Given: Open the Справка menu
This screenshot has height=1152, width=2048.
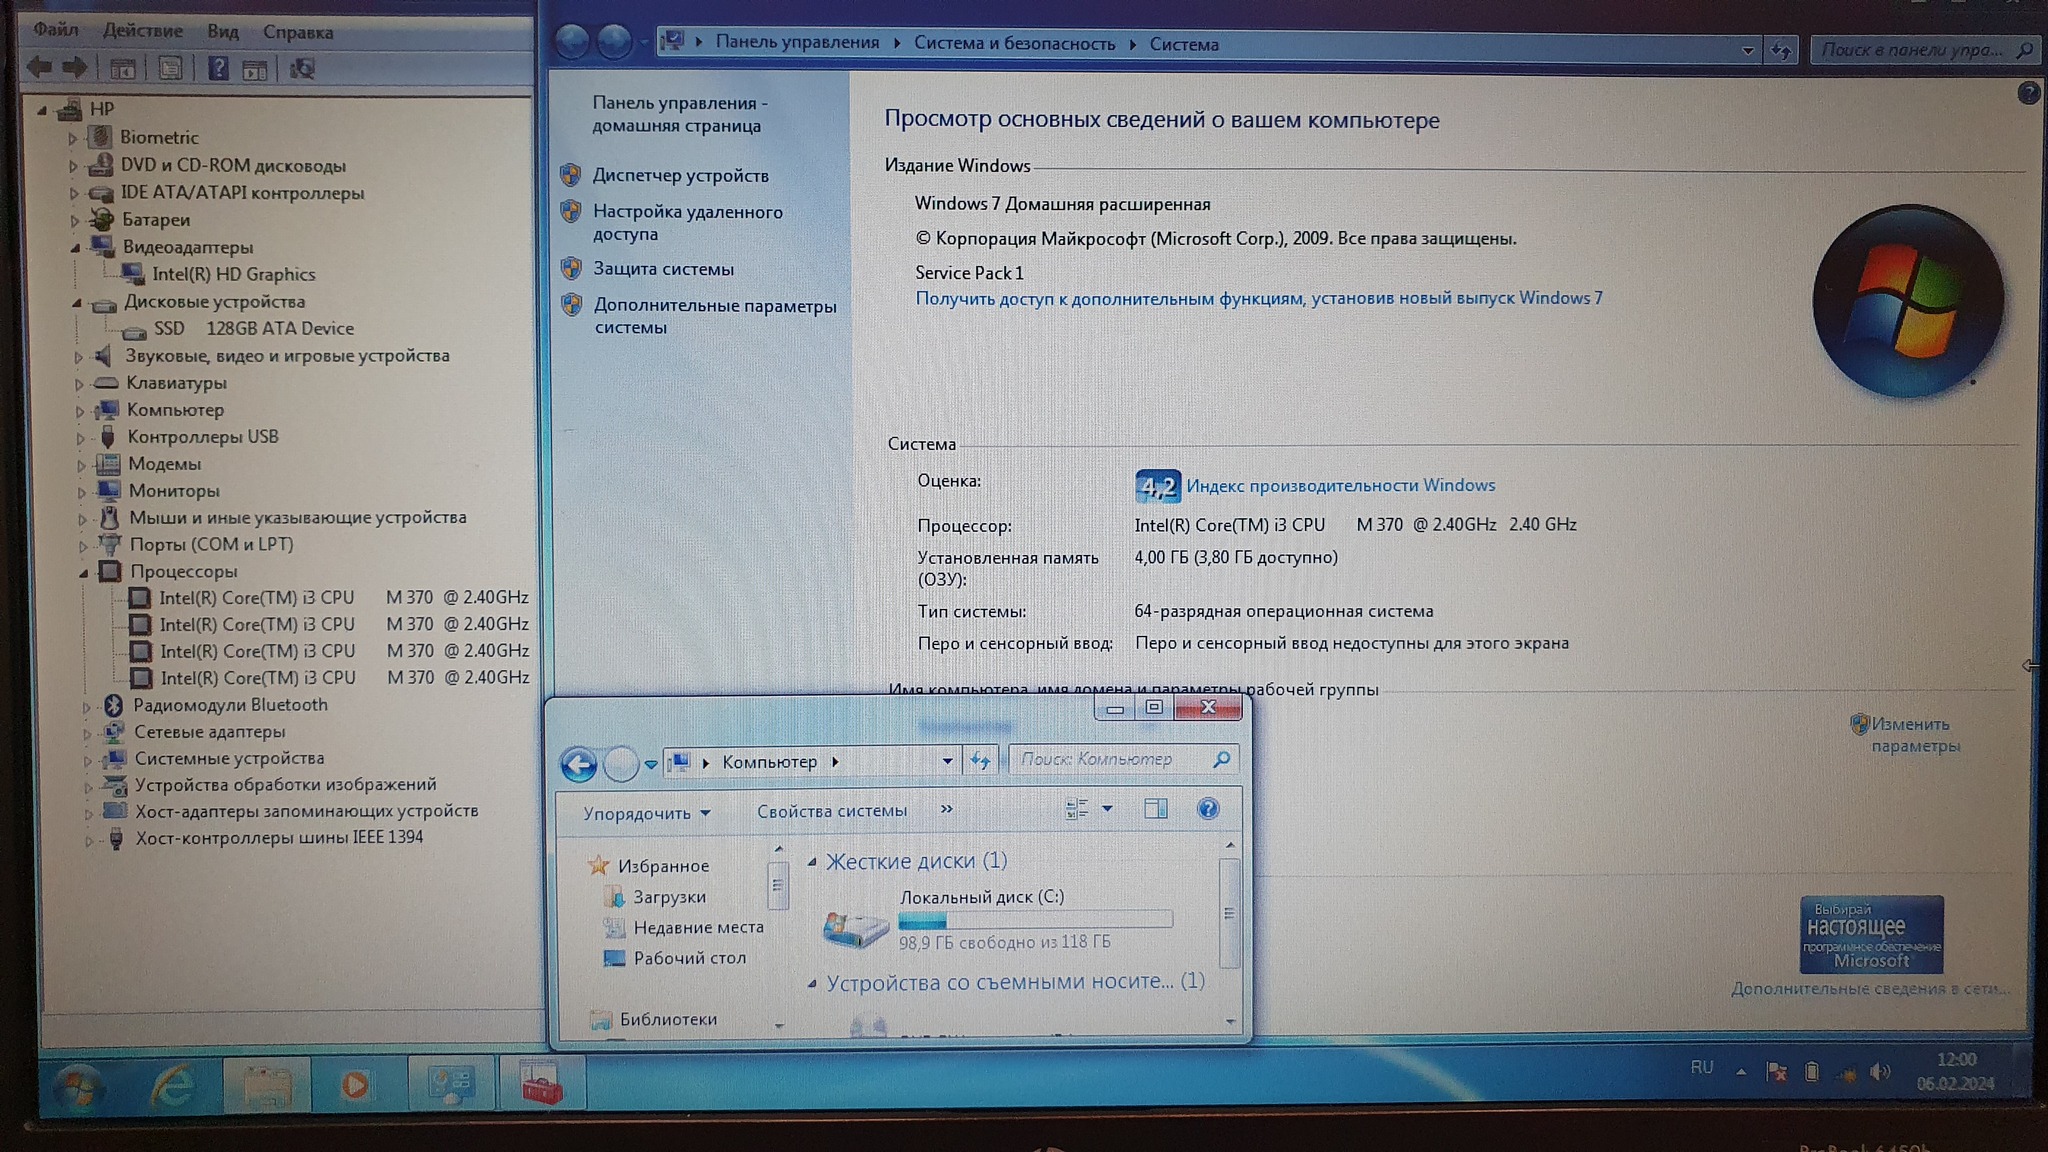Looking at the screenshot, I should click(x=297, y=32).
